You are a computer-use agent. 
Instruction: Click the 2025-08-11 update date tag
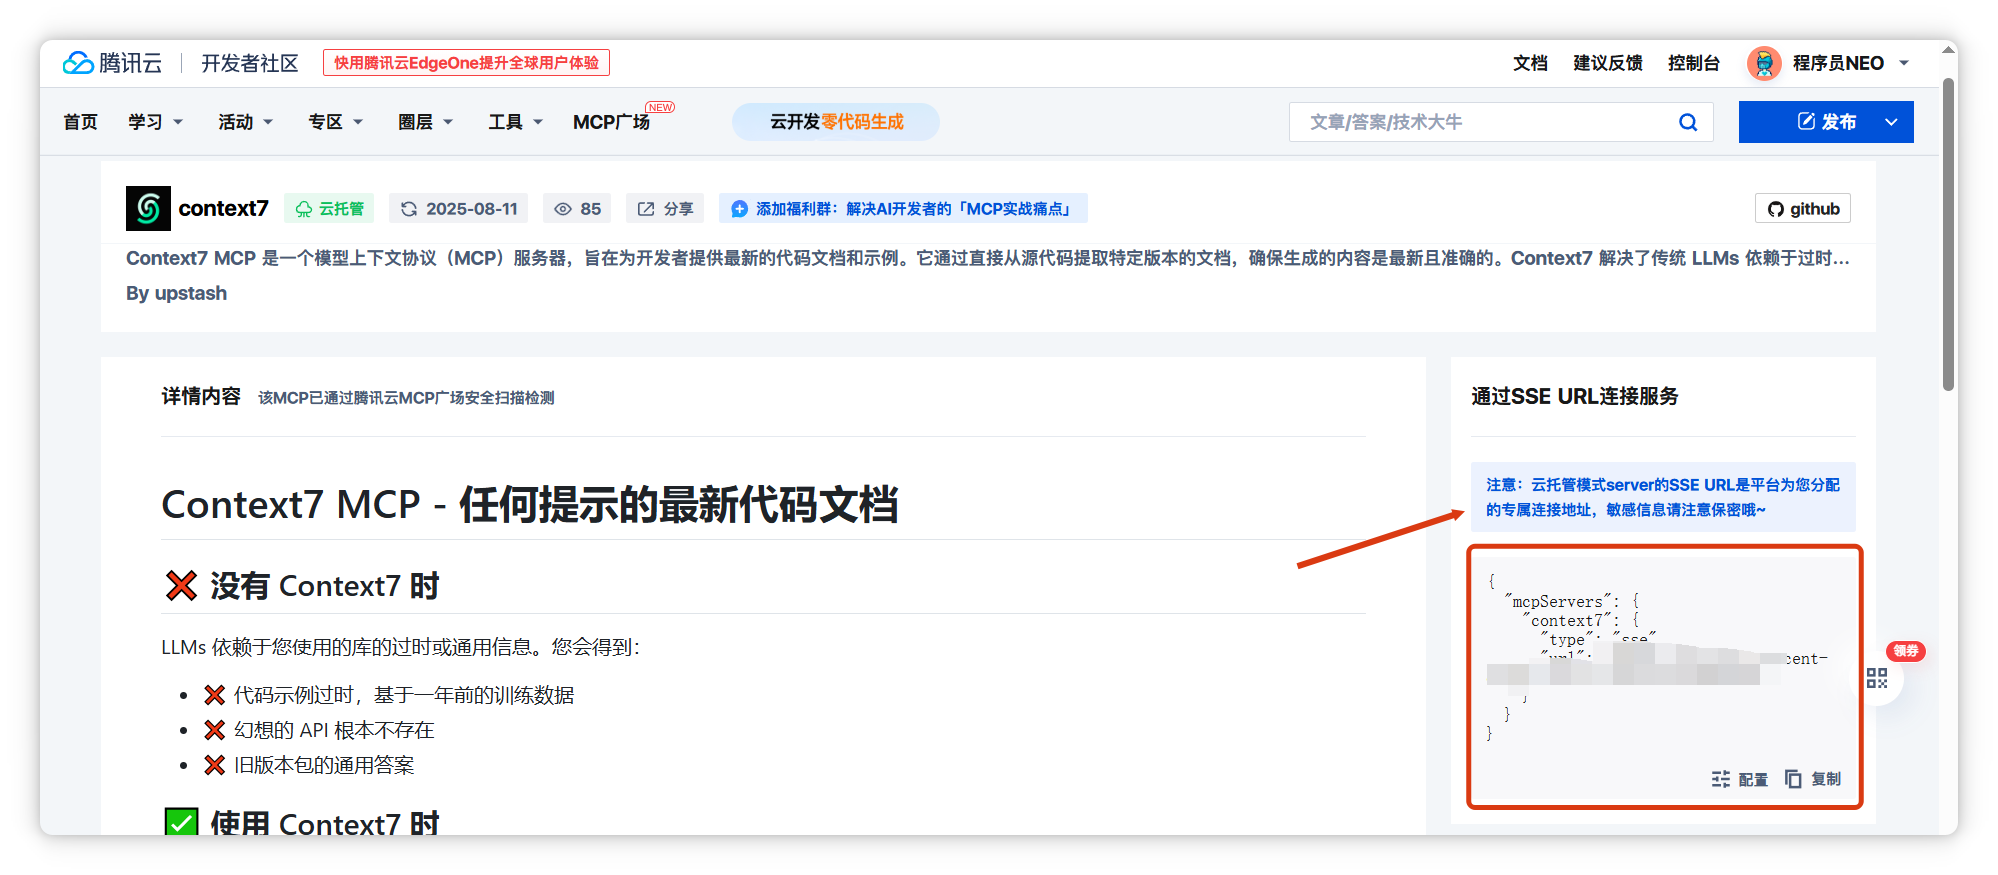(x=460, y=209)
